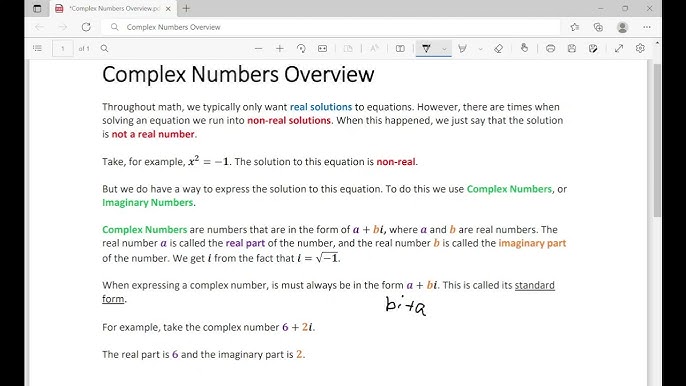Start Read aloud

374,49
